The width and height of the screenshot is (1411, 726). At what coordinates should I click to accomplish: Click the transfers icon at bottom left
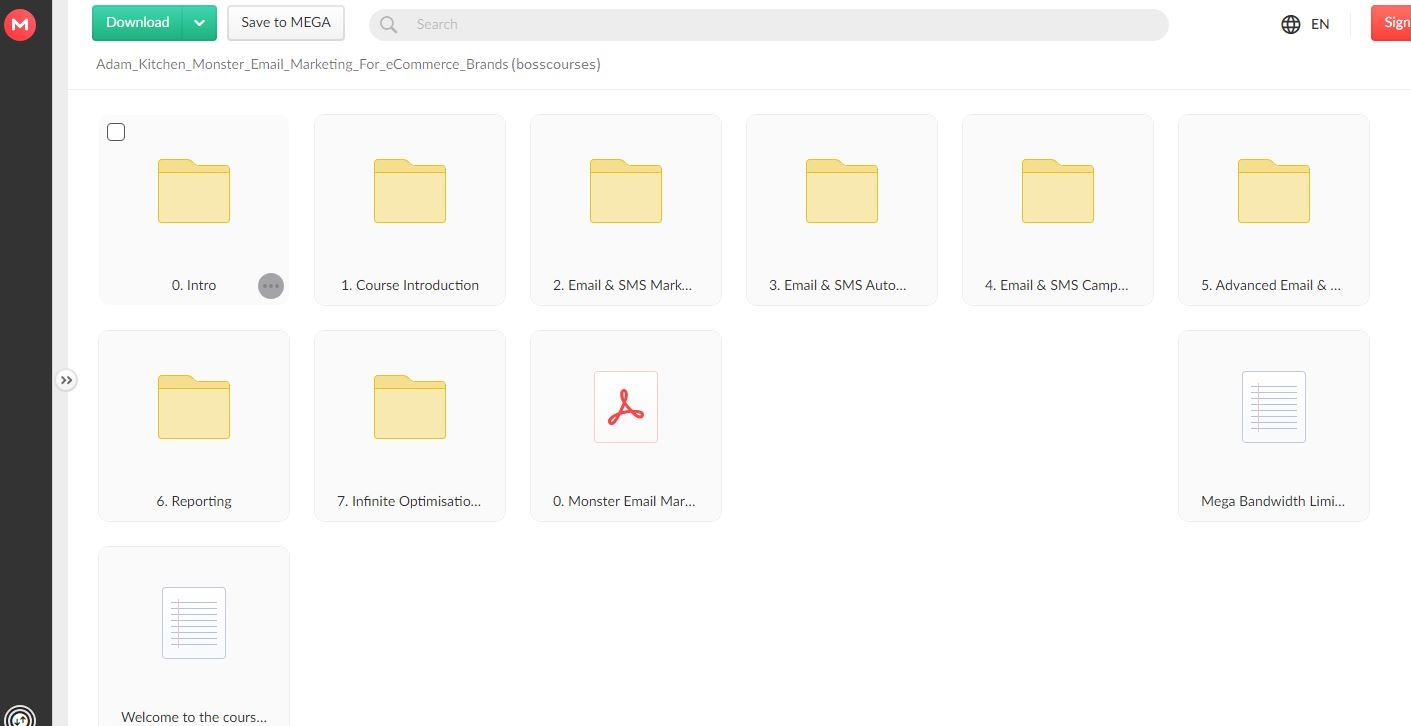coord(20,716)
